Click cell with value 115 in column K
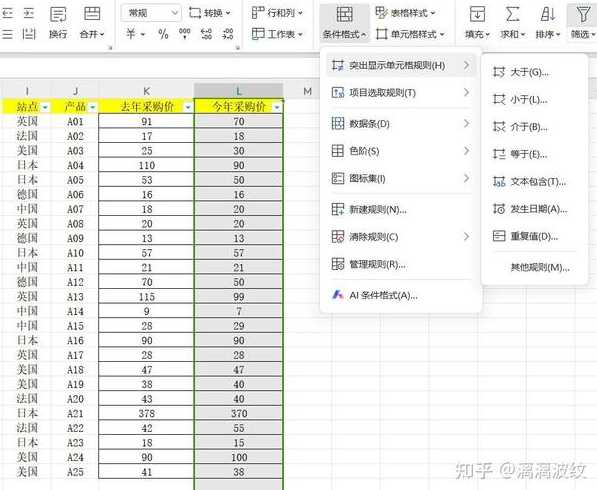Screen dimensions: 597x490 [146, 297]
